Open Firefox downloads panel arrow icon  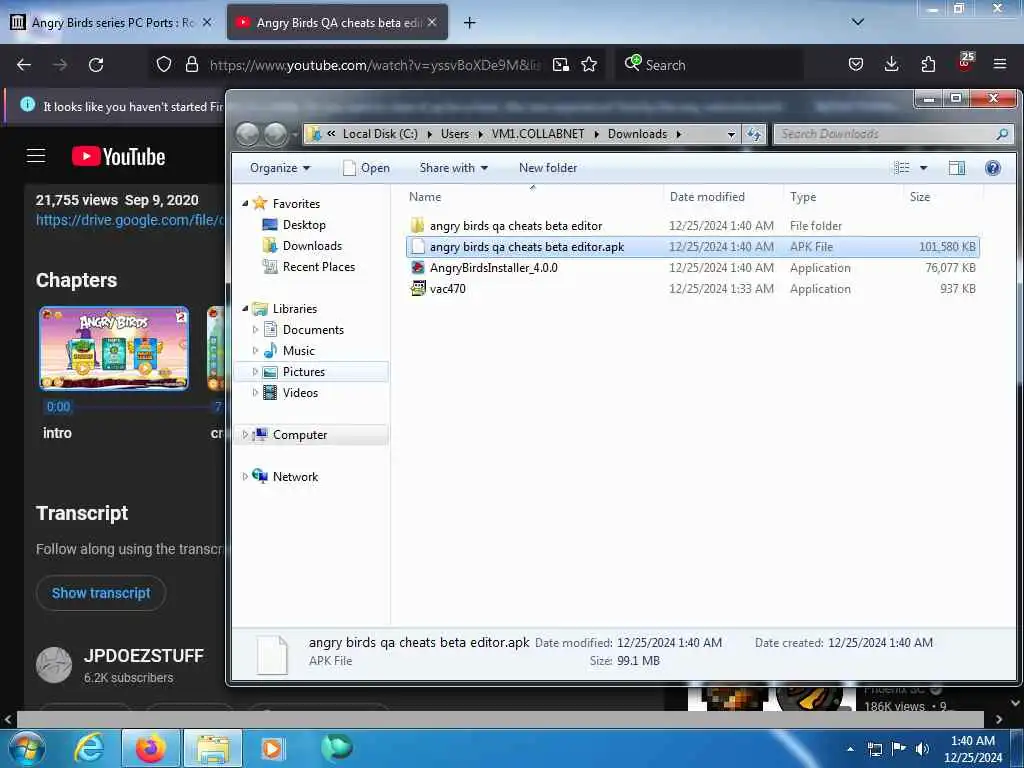coord(891,64)
